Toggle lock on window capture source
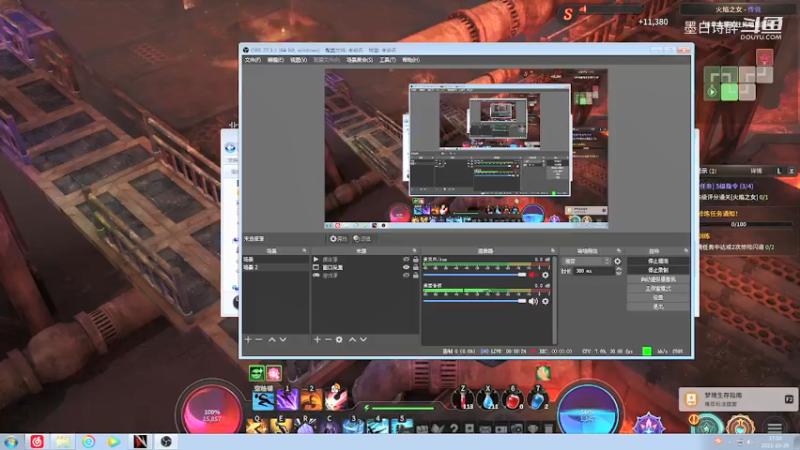 415,267
